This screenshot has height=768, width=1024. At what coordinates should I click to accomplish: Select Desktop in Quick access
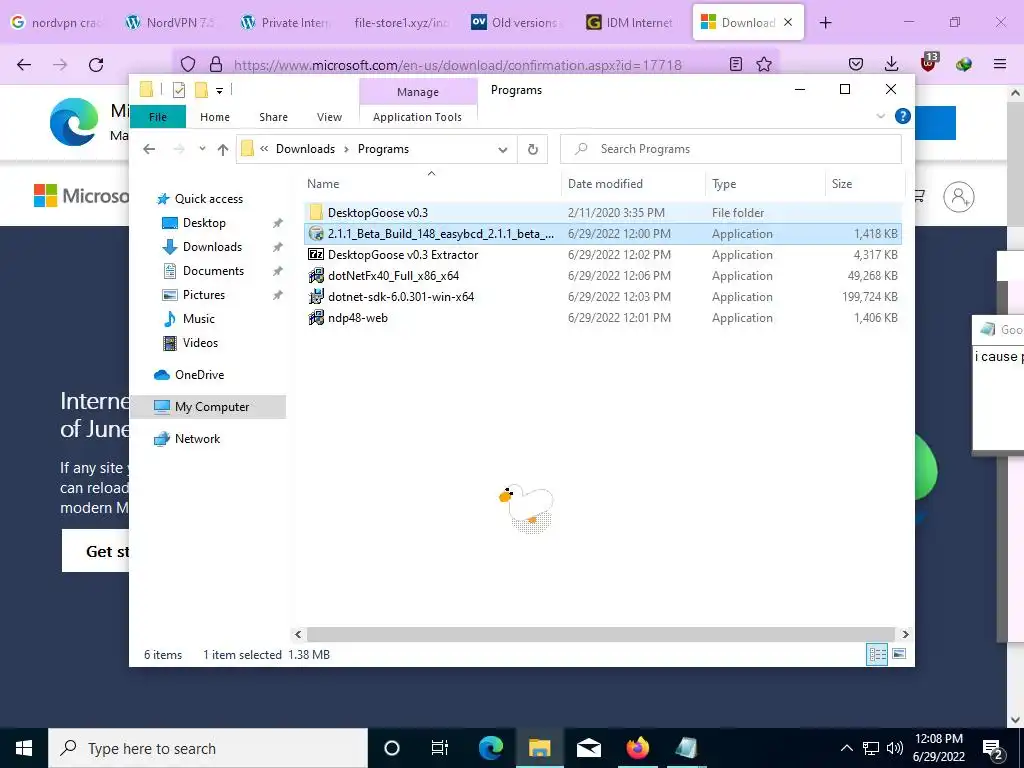tap(204, 223)
